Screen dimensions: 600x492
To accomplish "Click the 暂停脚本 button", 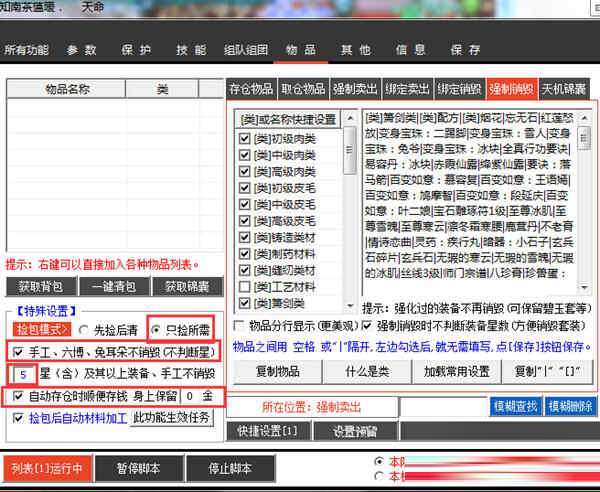I will [139, 468].
